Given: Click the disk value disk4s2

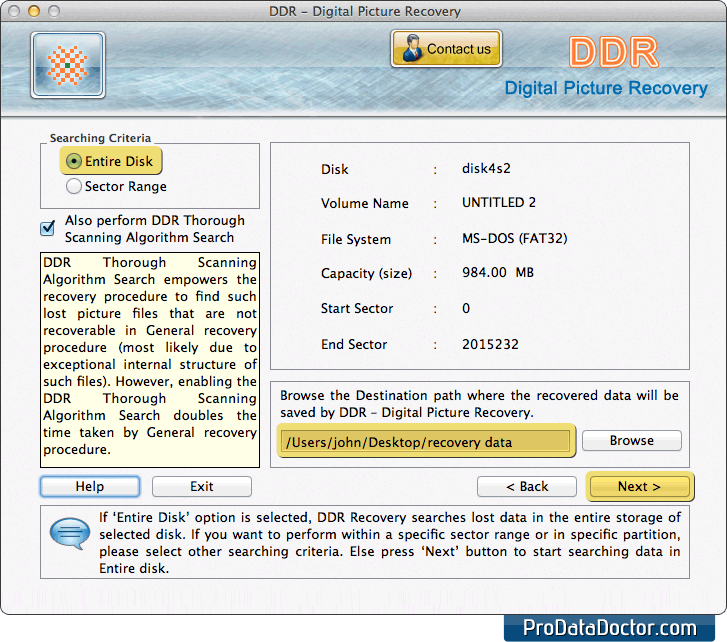Looking at the screenshot, I should (x=486, y=168).
